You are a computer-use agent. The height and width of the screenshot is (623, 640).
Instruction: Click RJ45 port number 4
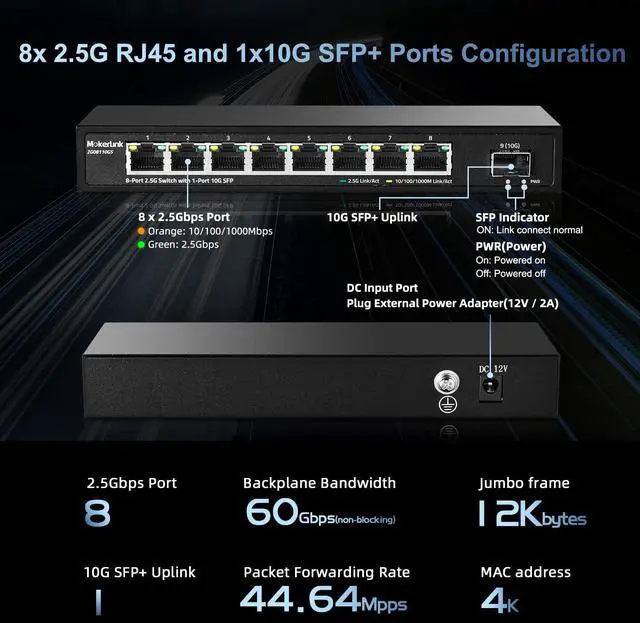coord(269,158)
